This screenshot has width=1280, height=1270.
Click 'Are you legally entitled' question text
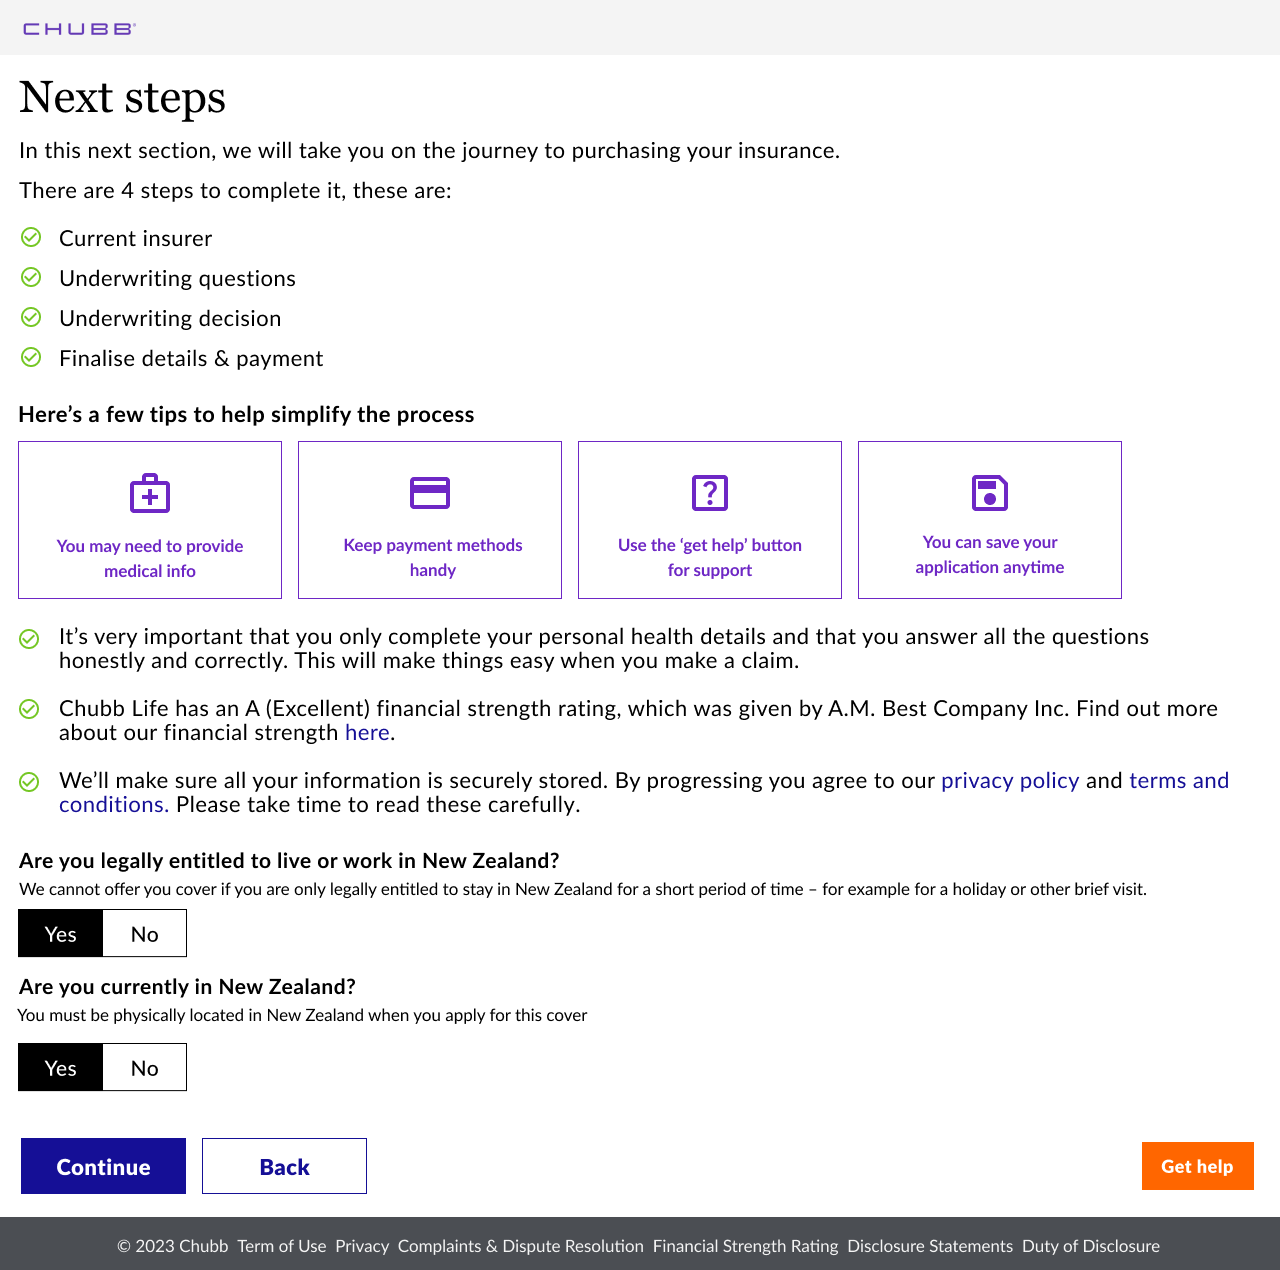coord(289,861)
